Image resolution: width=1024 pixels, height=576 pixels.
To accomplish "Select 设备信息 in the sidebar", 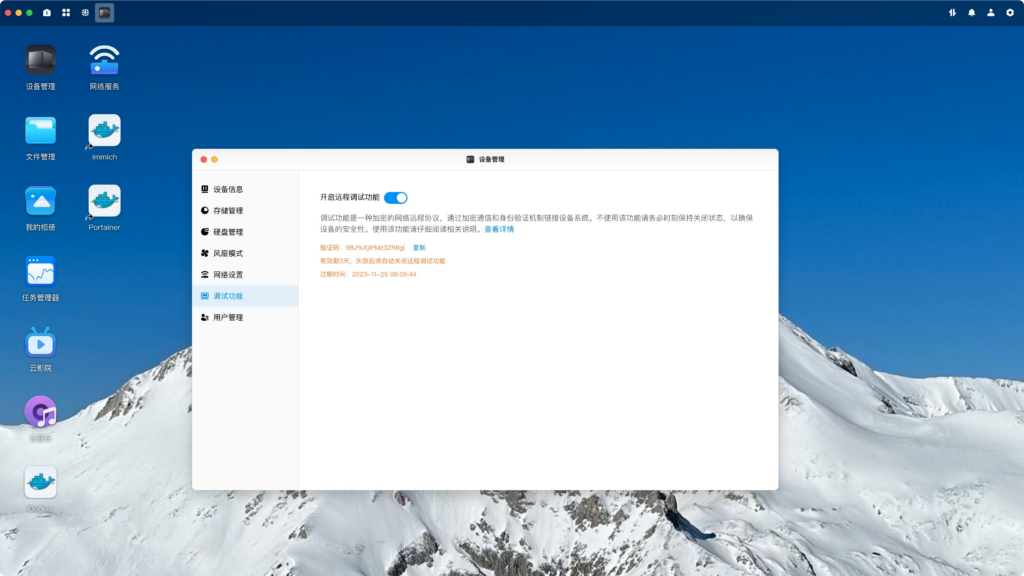I will (227, 189).
